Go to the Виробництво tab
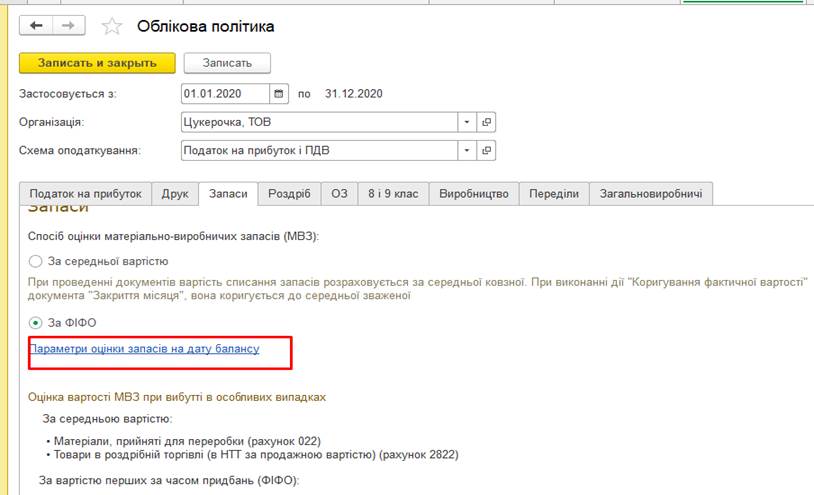The image size is (814, 495). (474, 194)
